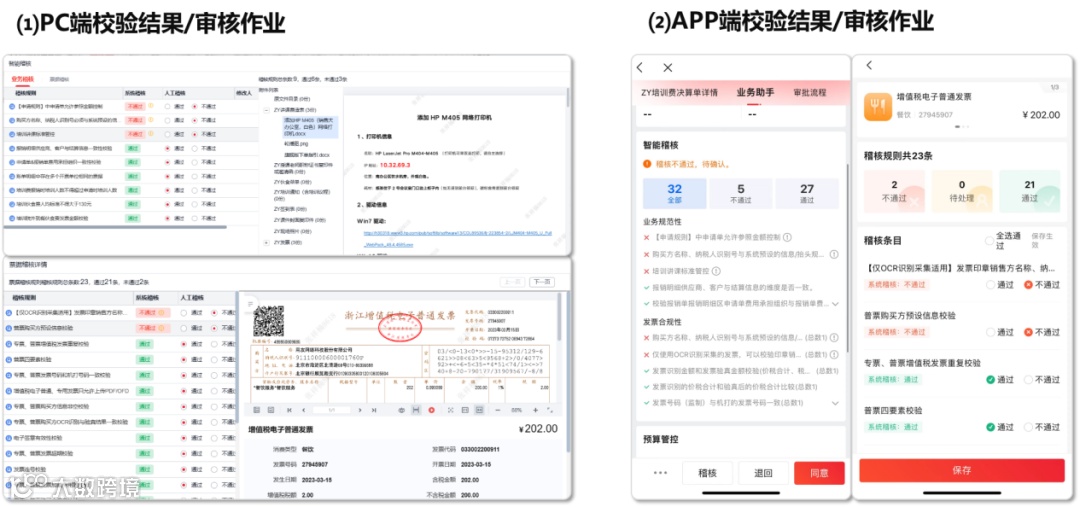This screenshot has height=507, width=1080.
Task: Switch to 业务稽核 tab in PC window
Action: point(22,79)
